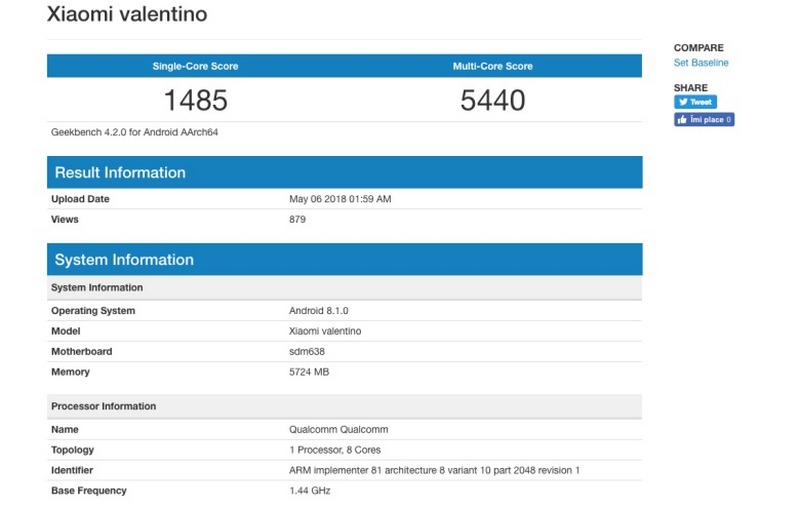Click the processor Name label
This screenshot has height=508, width=800.
coord(65,429)
